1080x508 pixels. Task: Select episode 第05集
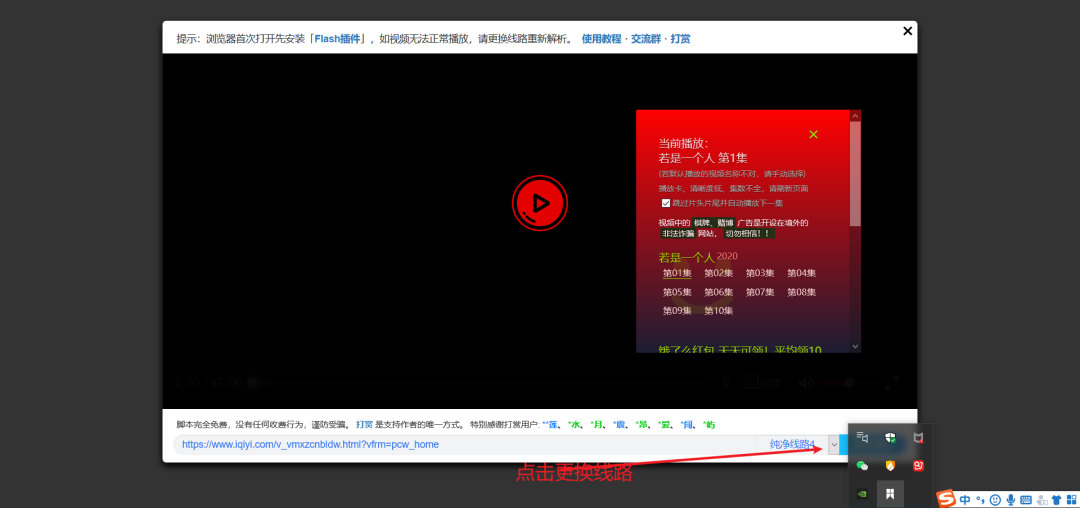(x=677, y=292)
